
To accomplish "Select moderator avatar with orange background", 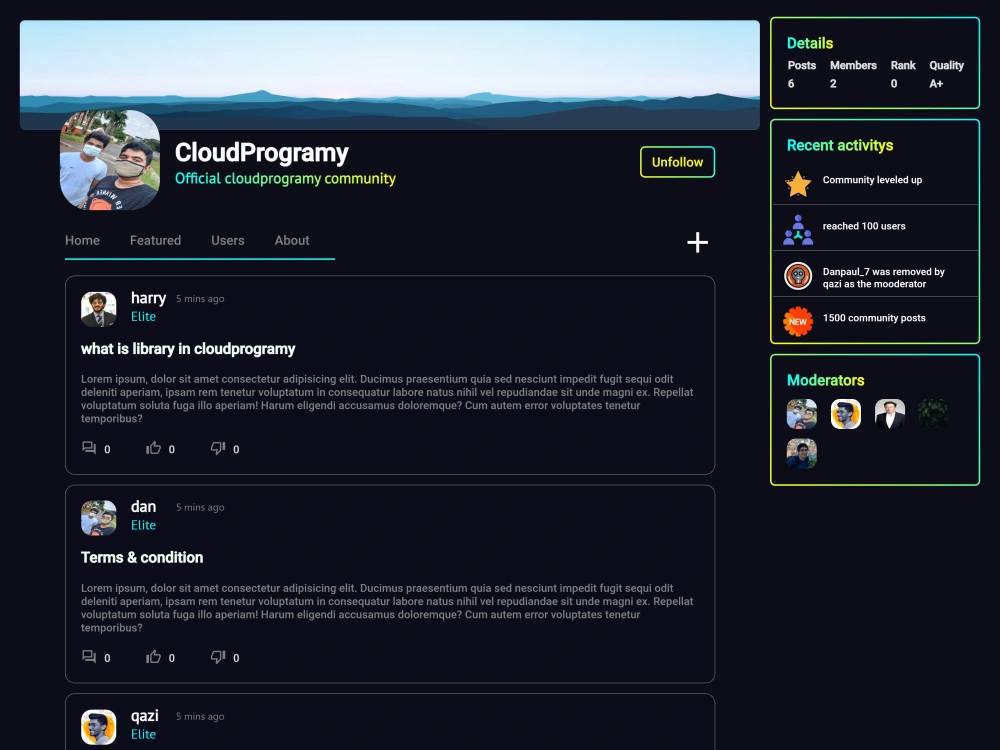I will point(846,414).
